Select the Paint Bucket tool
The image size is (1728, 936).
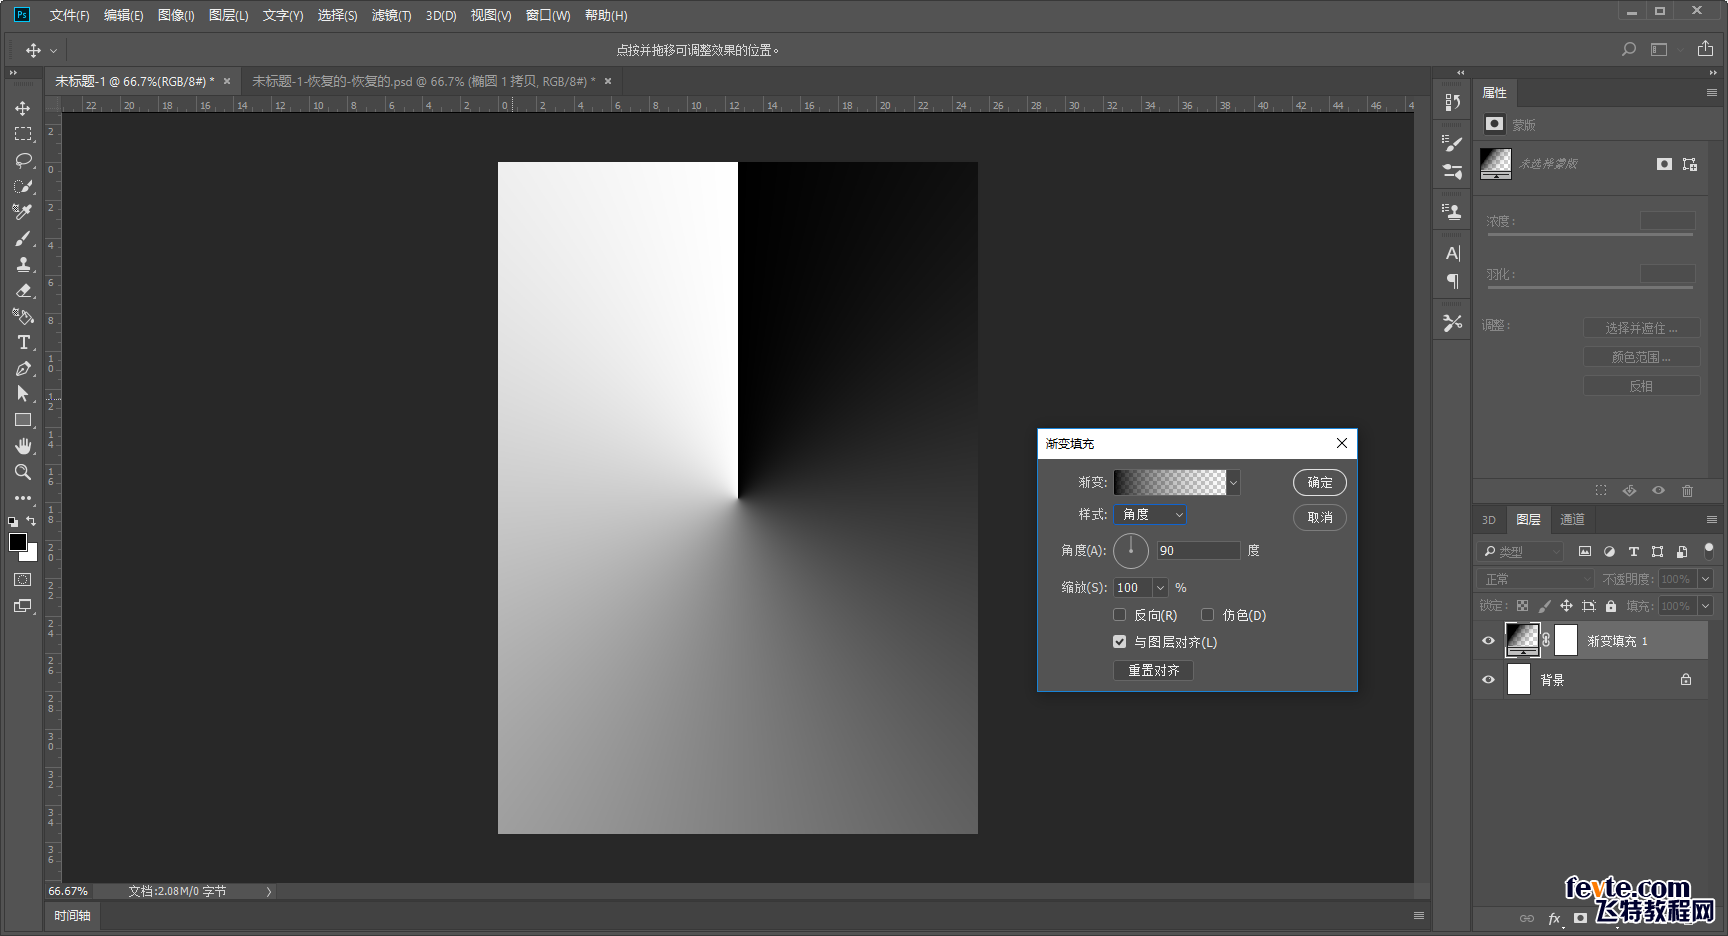point(23,316)
